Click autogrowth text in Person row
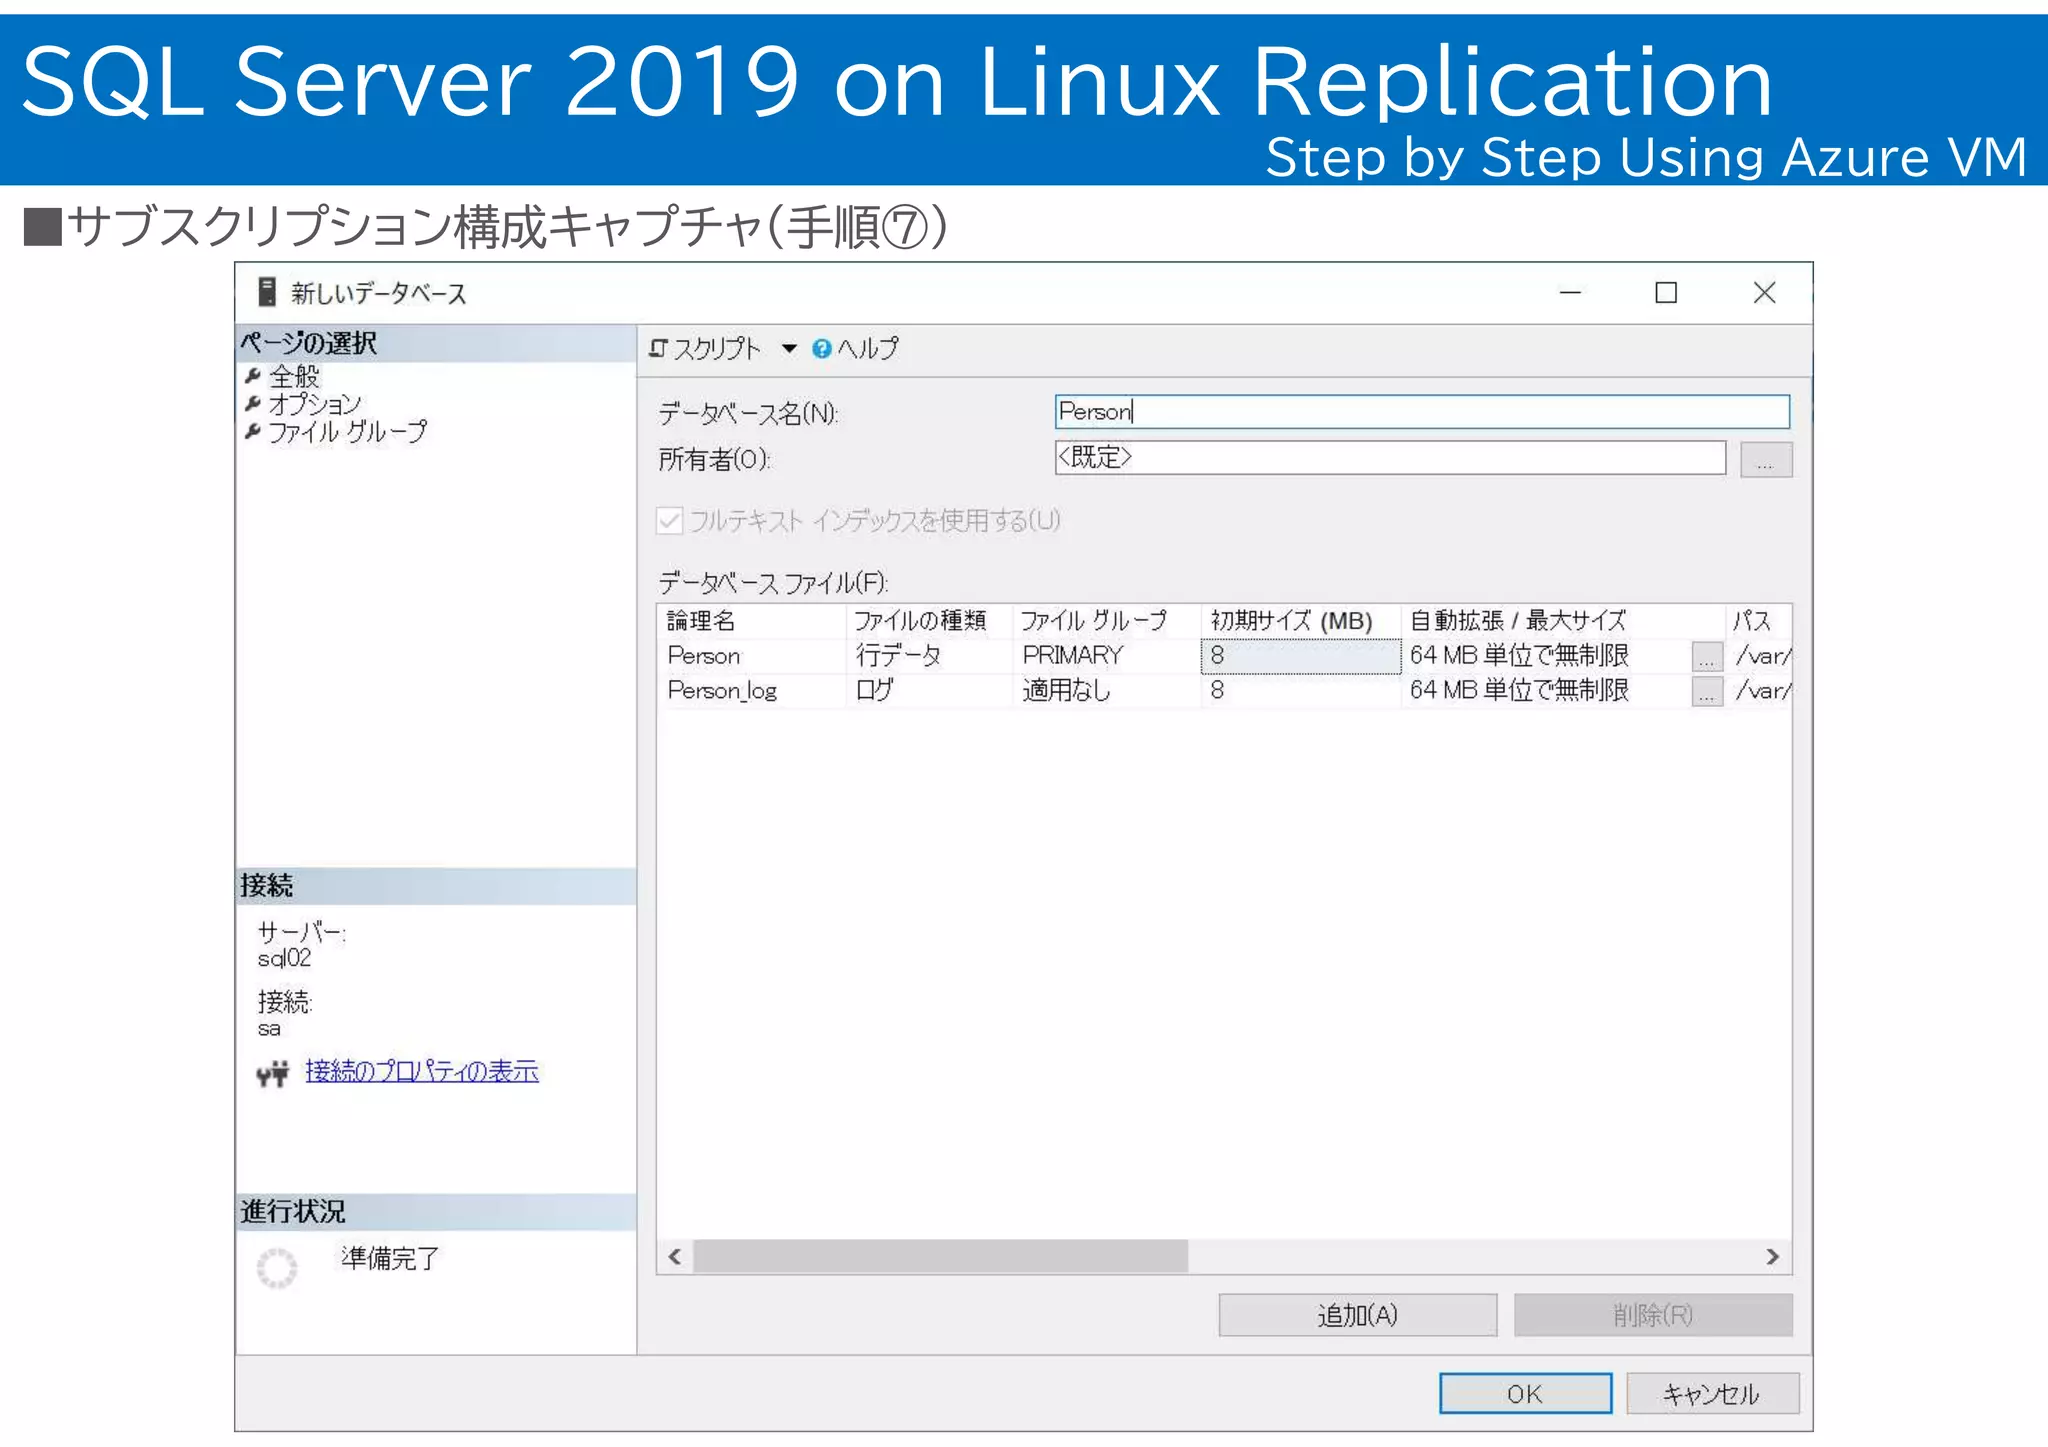 (x=1519, y=656)
